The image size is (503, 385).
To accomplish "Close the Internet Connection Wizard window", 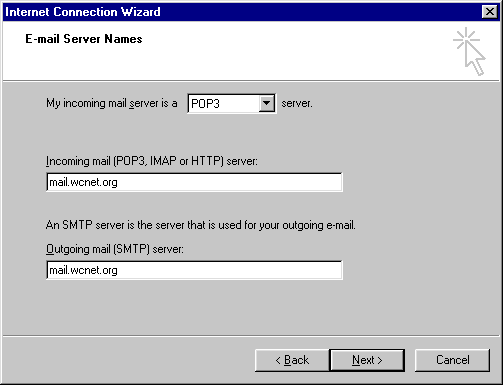I will 490,12.
